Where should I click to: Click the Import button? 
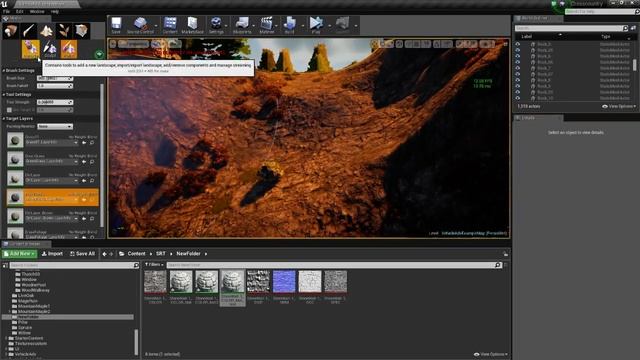[x=52, y=254]
